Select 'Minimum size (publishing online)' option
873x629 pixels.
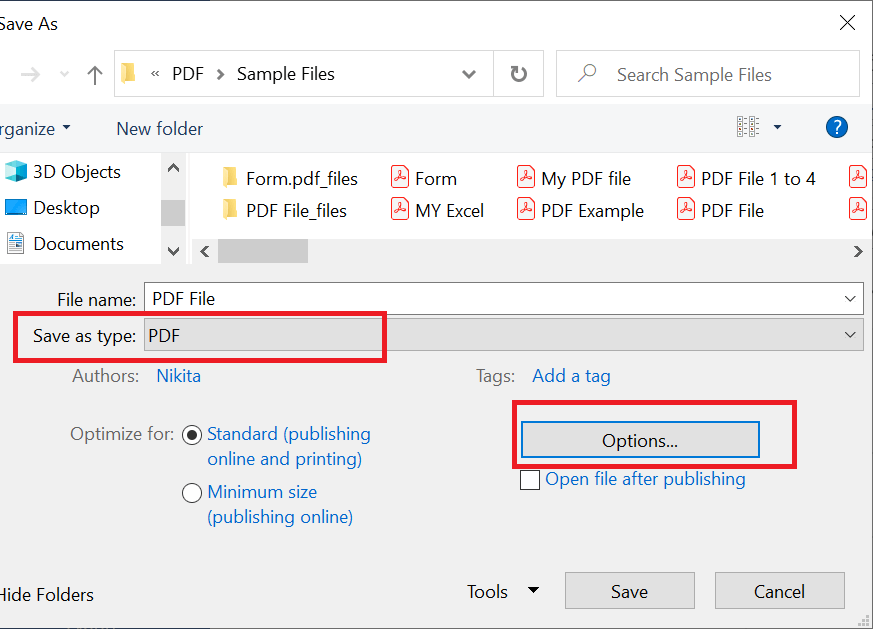point(192,492)
